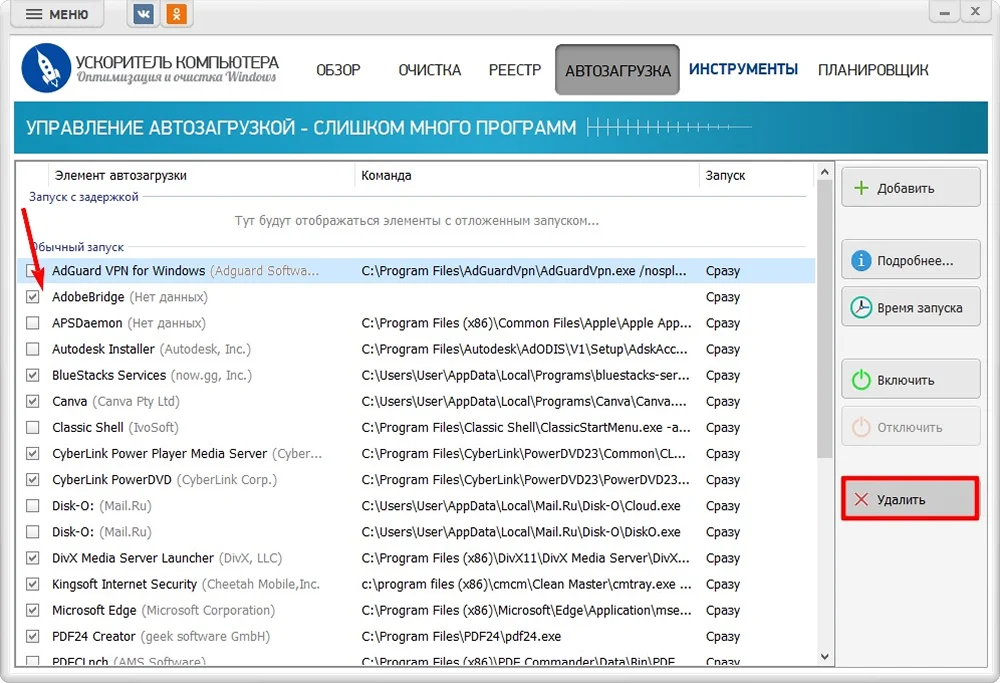The image size is (1000, 683).
Task: Click the red X Удалить icon
Action: [861, 499]
